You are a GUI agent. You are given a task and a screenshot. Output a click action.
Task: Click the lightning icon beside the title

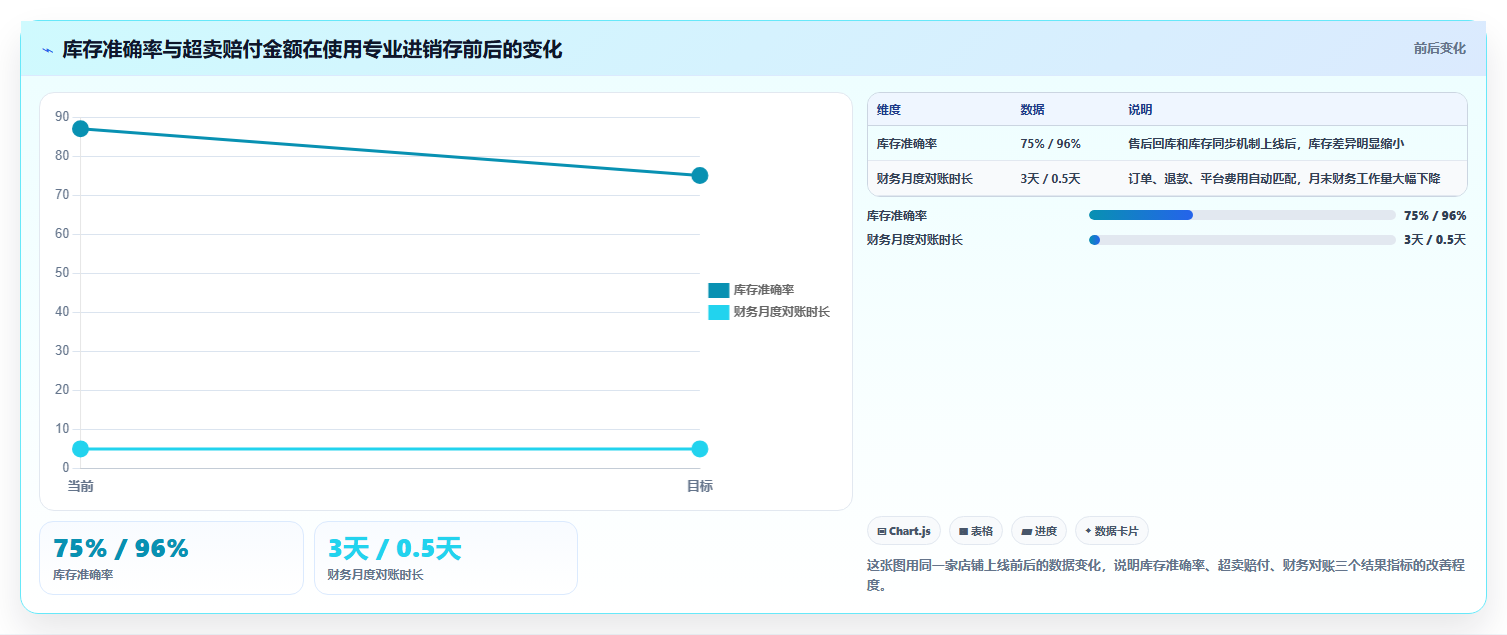(x=47, y=50)
